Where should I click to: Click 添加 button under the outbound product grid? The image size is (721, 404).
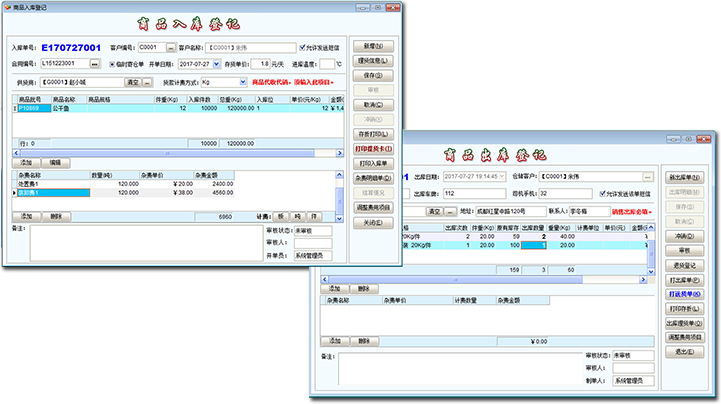click(x=334, y=289)
